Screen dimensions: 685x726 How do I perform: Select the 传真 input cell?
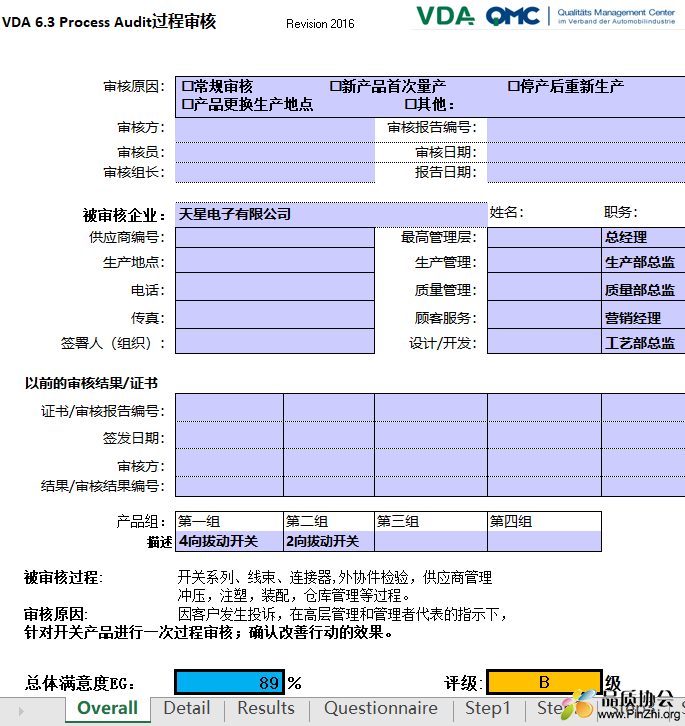coord(275,315)
